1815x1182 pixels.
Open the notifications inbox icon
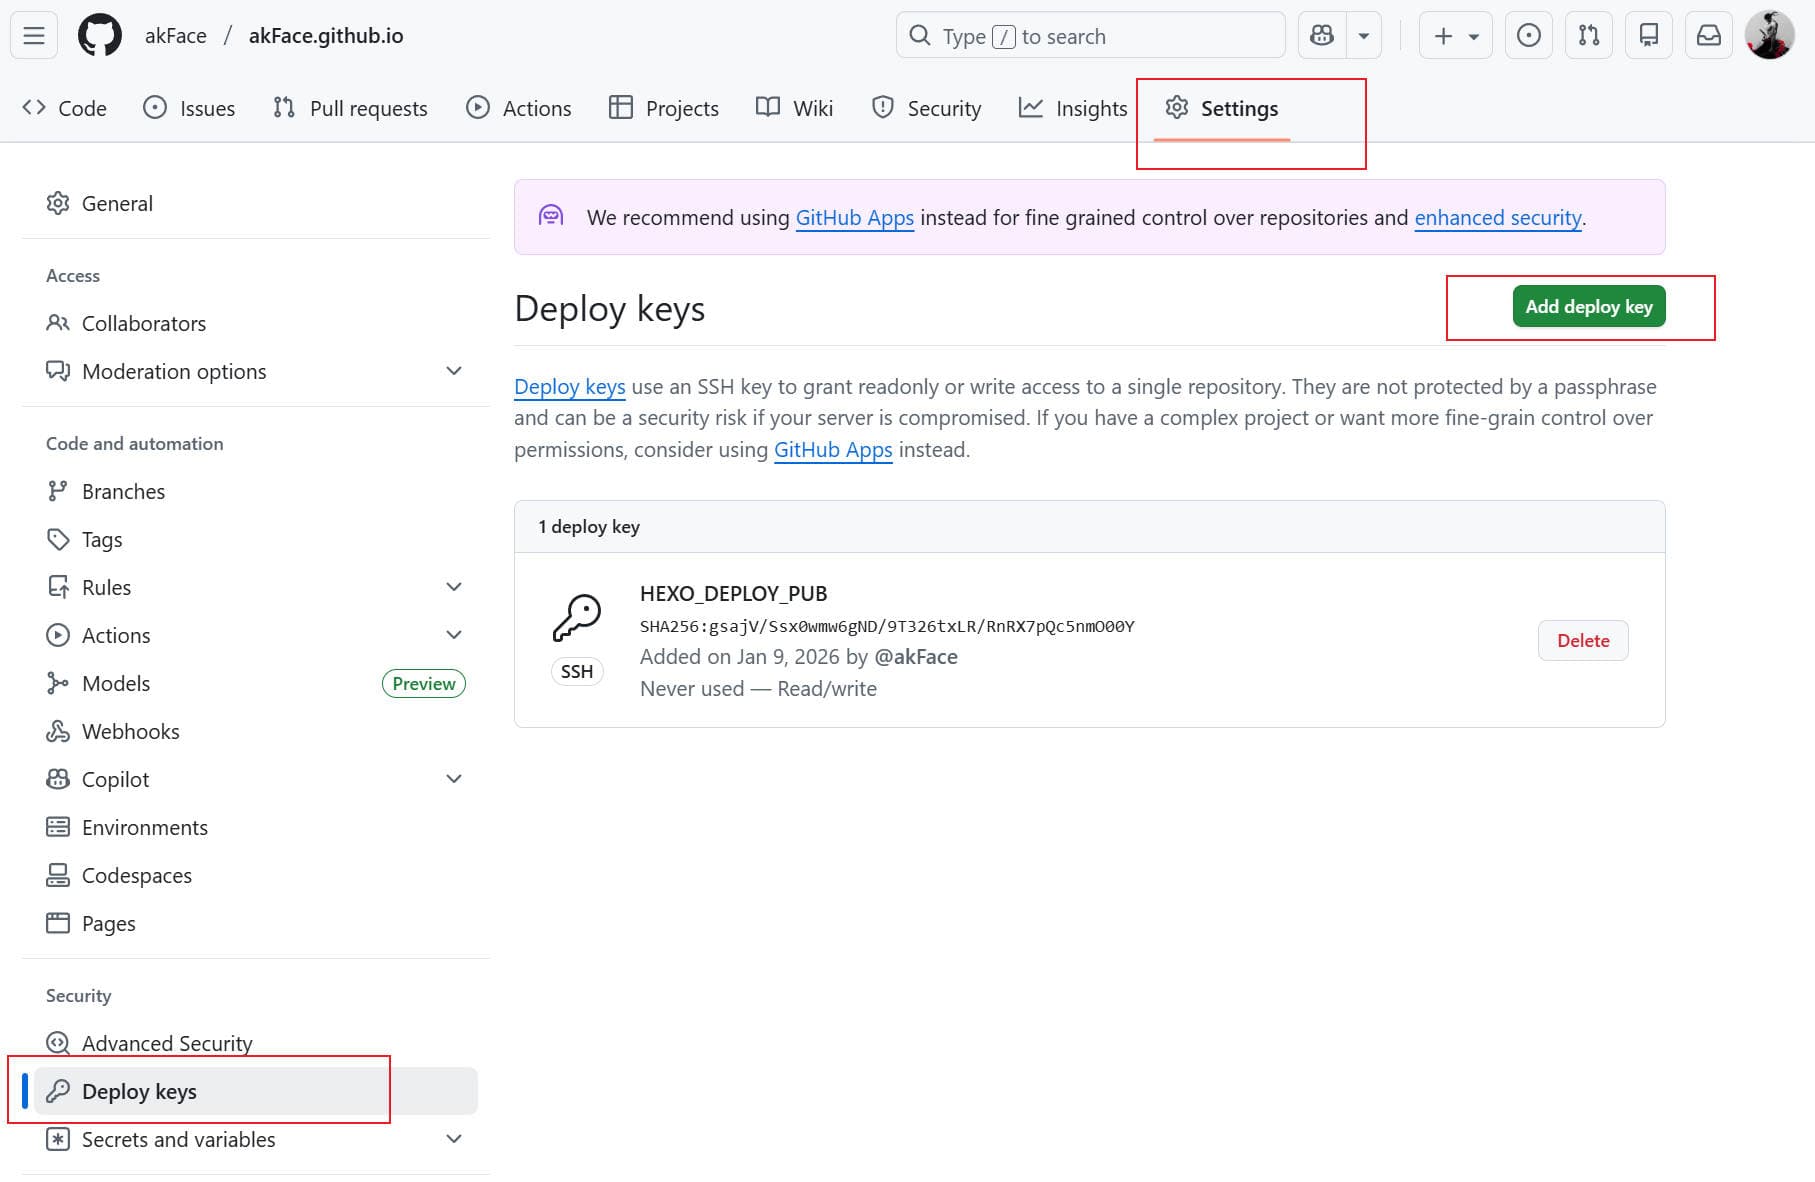[x=1709, y=36]
